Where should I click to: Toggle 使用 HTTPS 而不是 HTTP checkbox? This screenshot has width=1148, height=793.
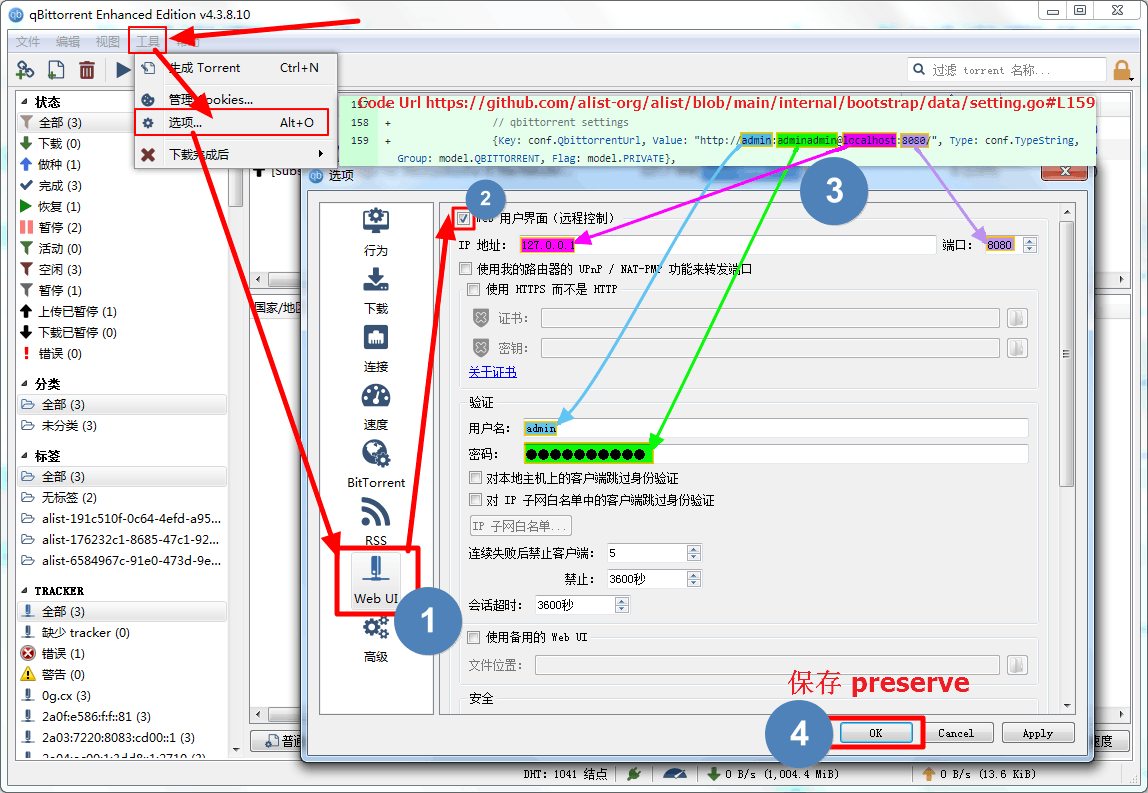pyautogui.click(x=474, y=290)
